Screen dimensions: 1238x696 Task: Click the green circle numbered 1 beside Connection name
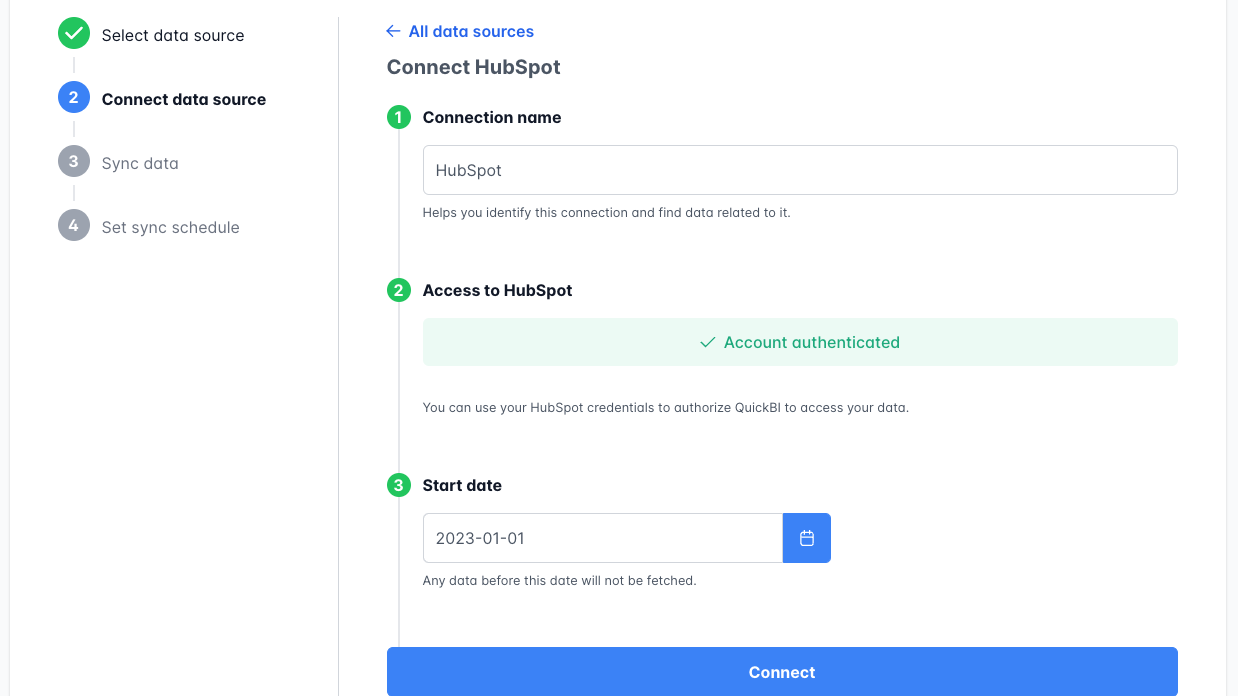click(398, 117)
